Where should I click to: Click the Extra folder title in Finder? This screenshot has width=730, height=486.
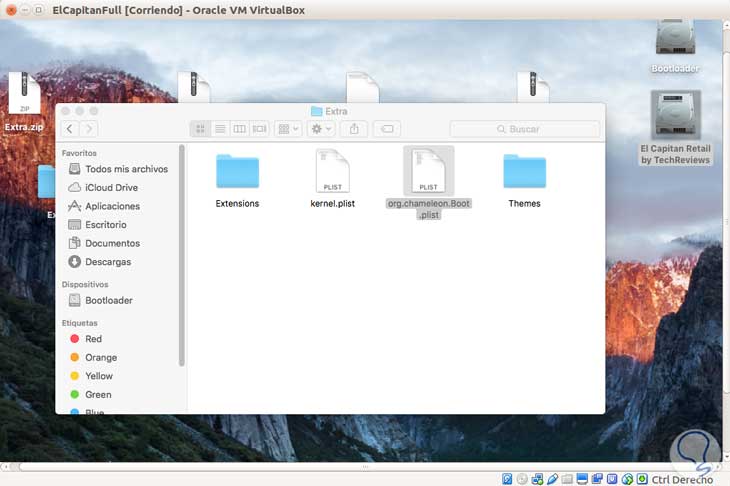pos(330,111)
